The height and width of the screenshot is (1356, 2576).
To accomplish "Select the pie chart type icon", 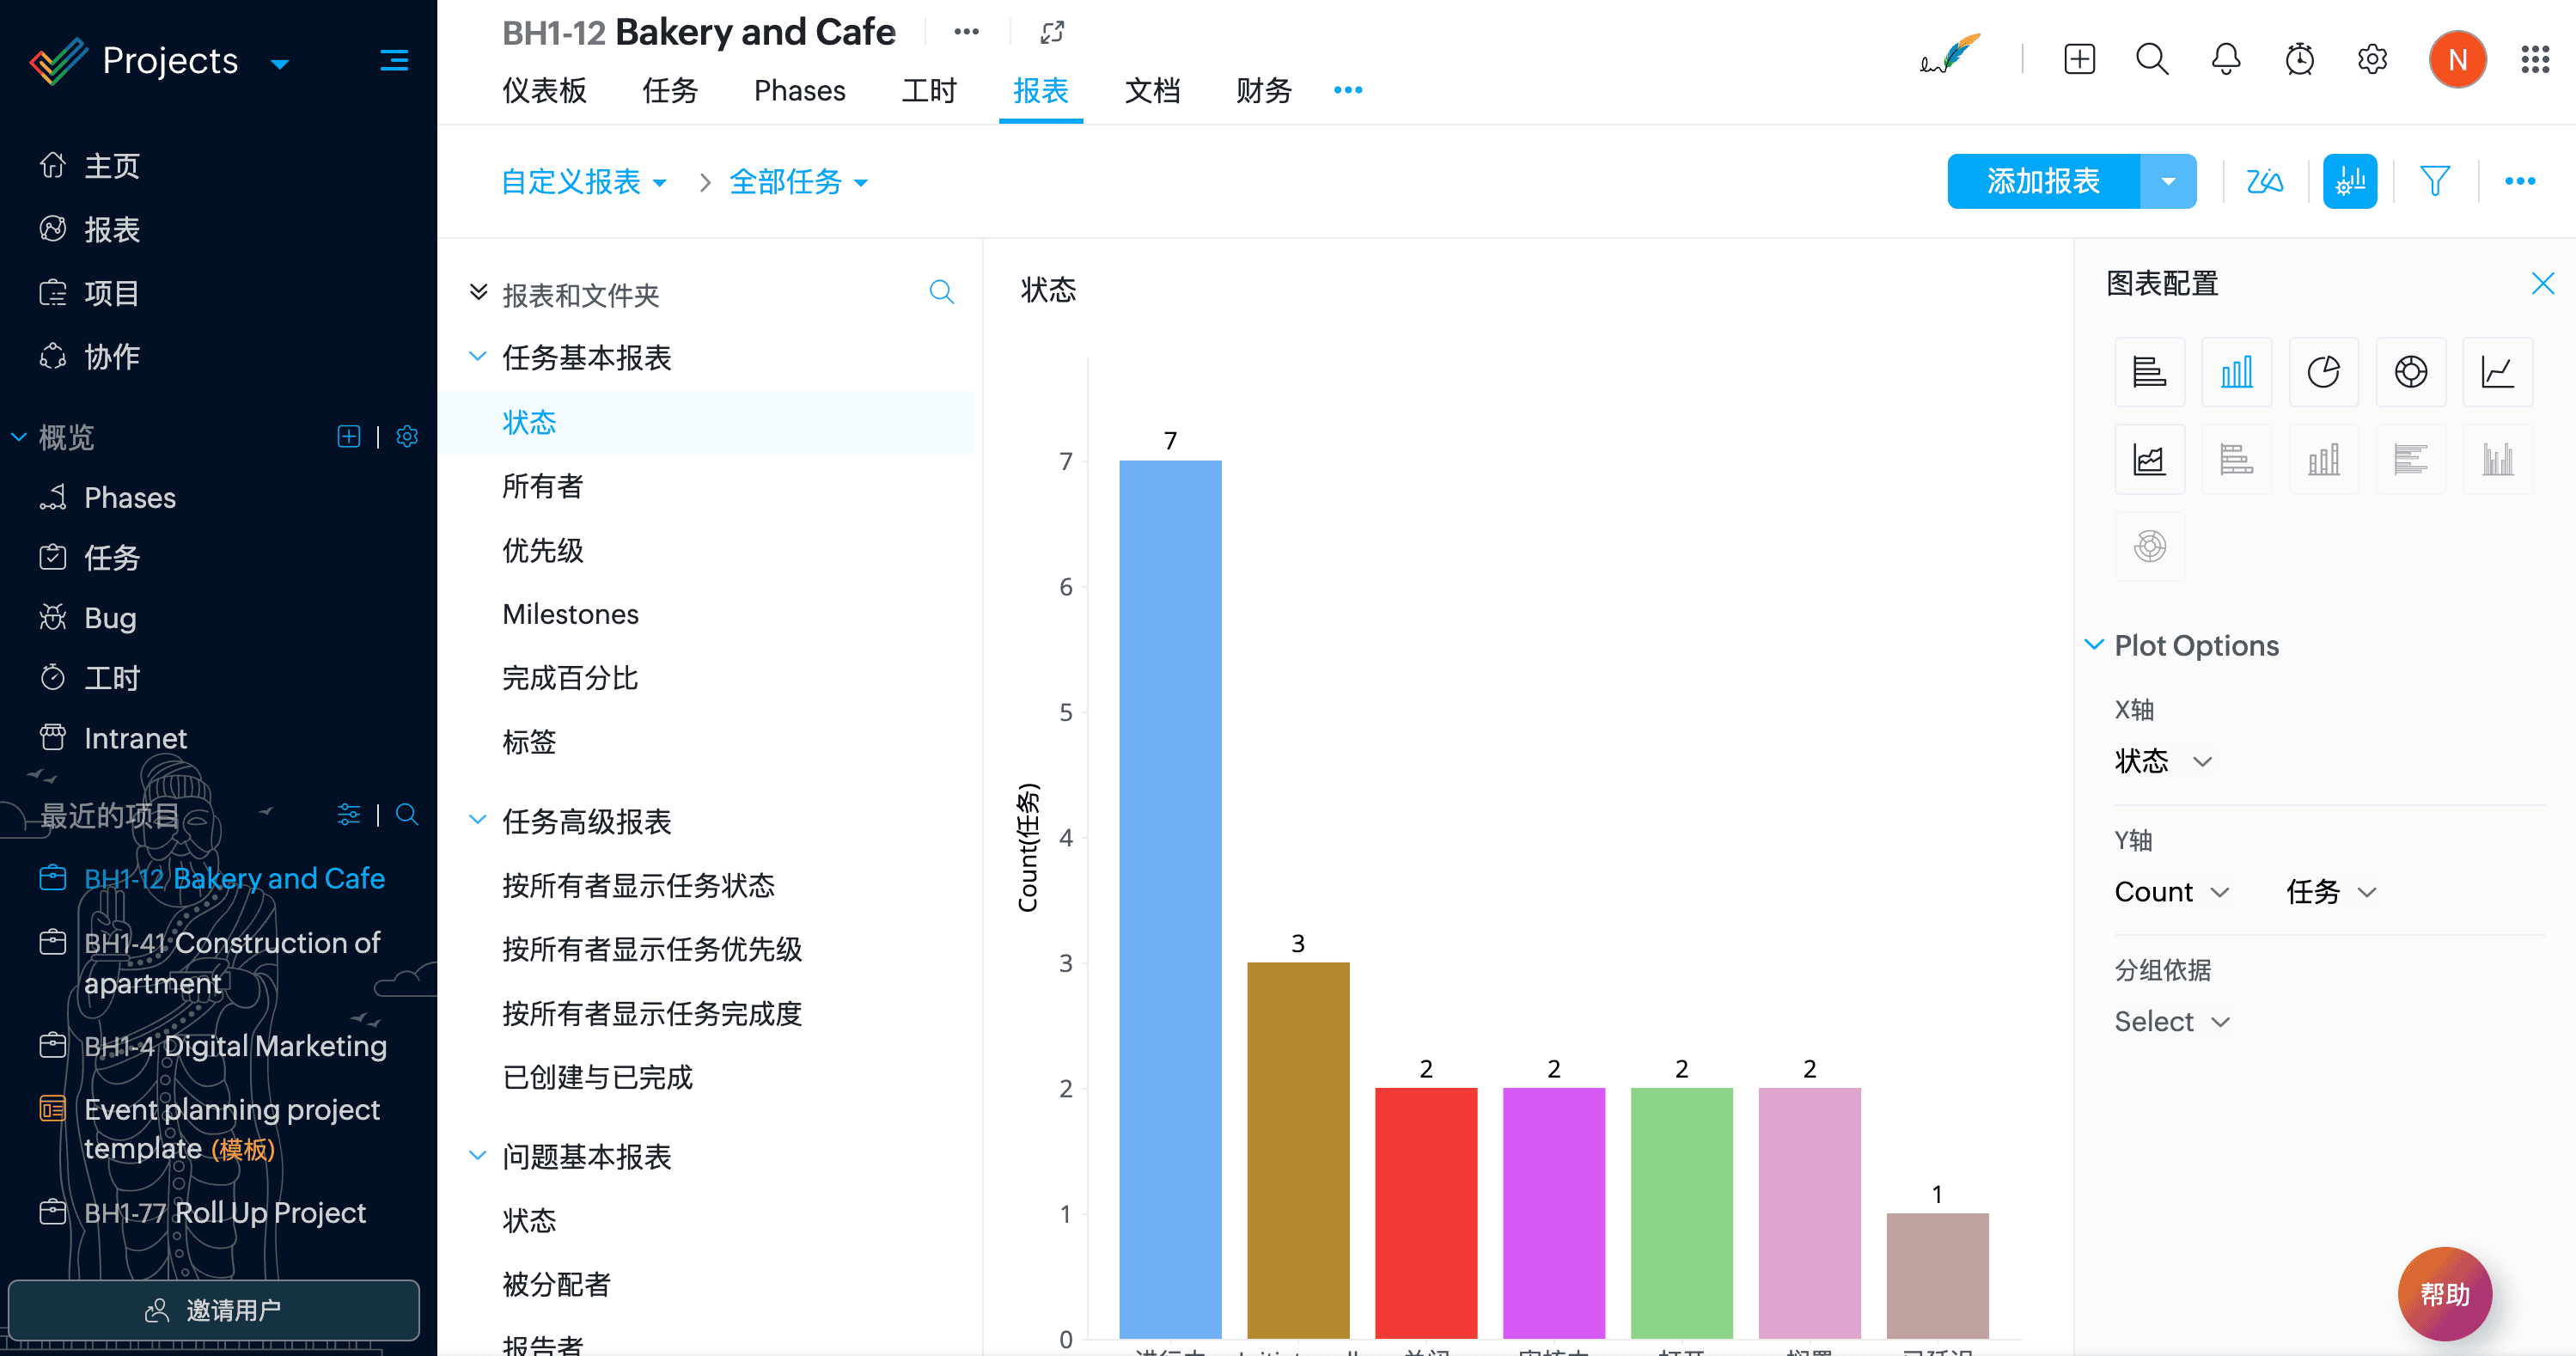I will coord(2323,372).
